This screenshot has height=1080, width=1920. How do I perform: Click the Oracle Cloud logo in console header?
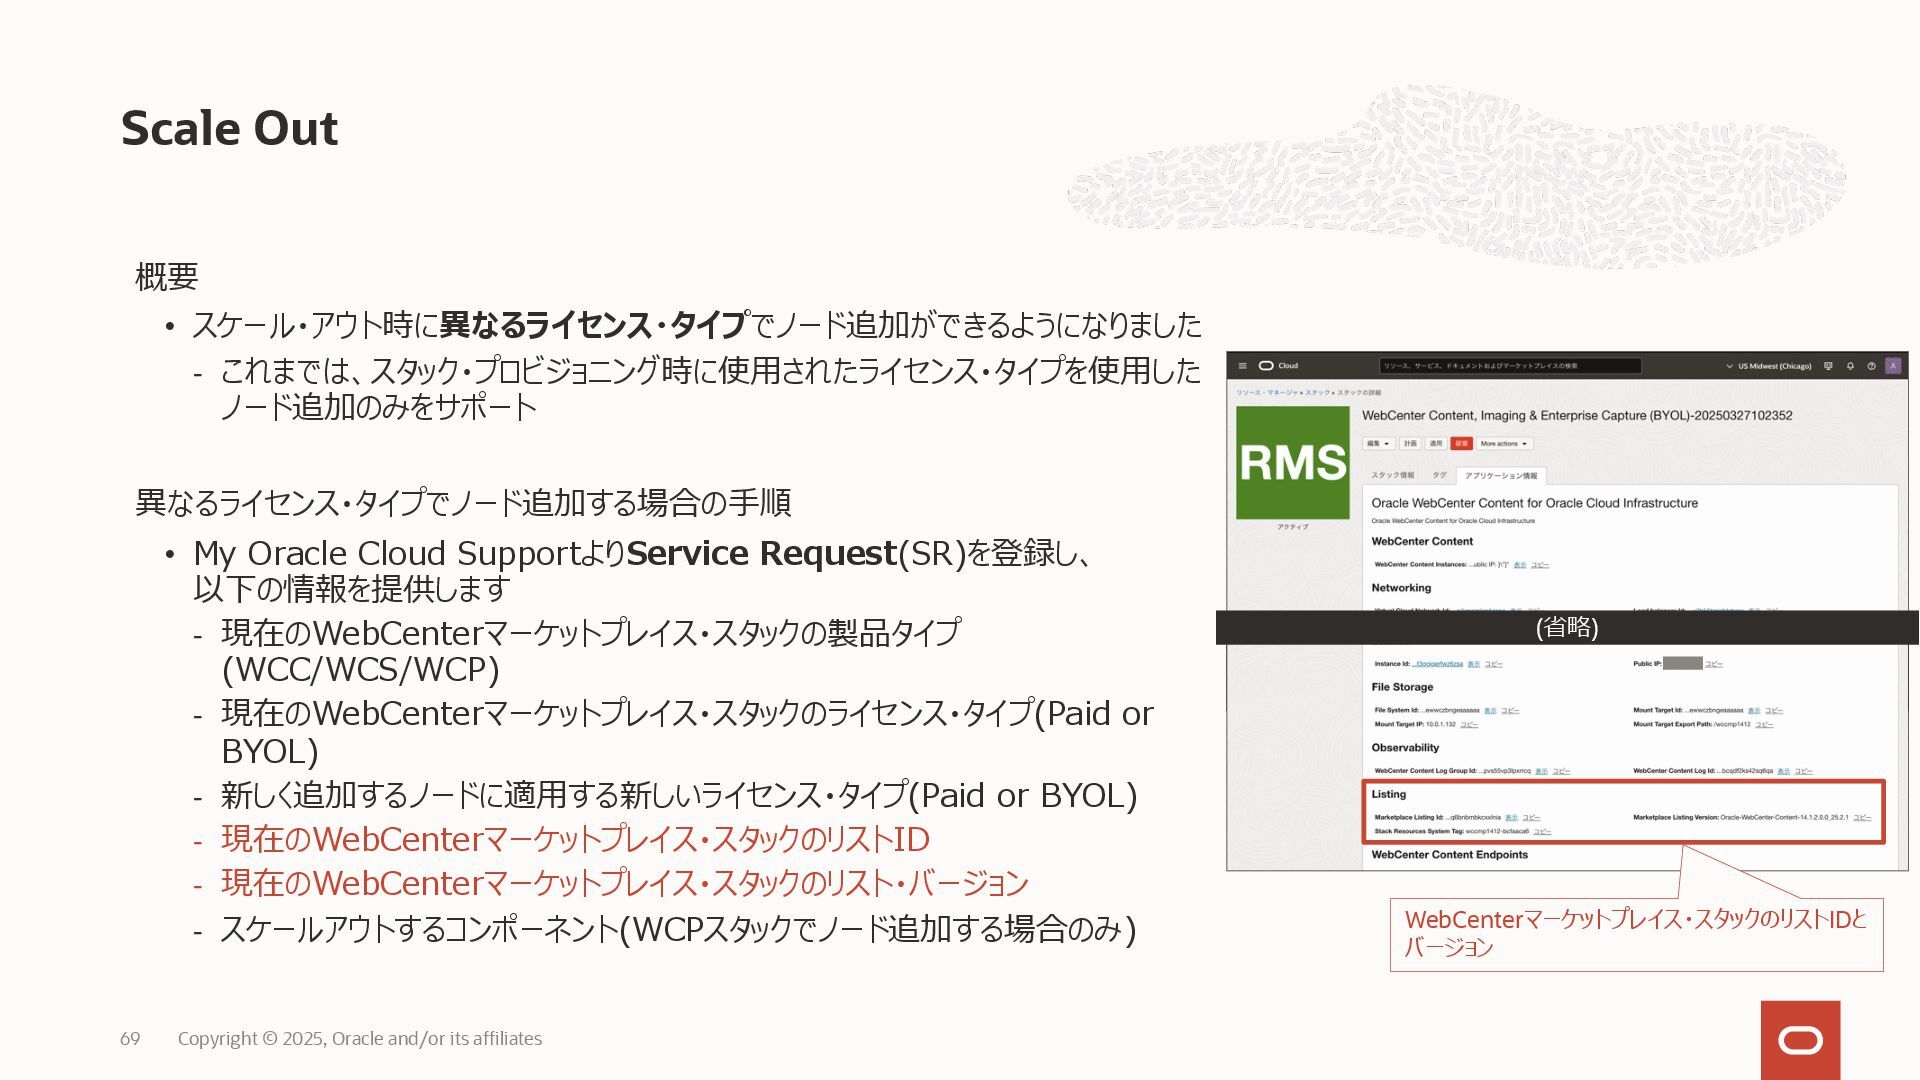(1278, 366)
